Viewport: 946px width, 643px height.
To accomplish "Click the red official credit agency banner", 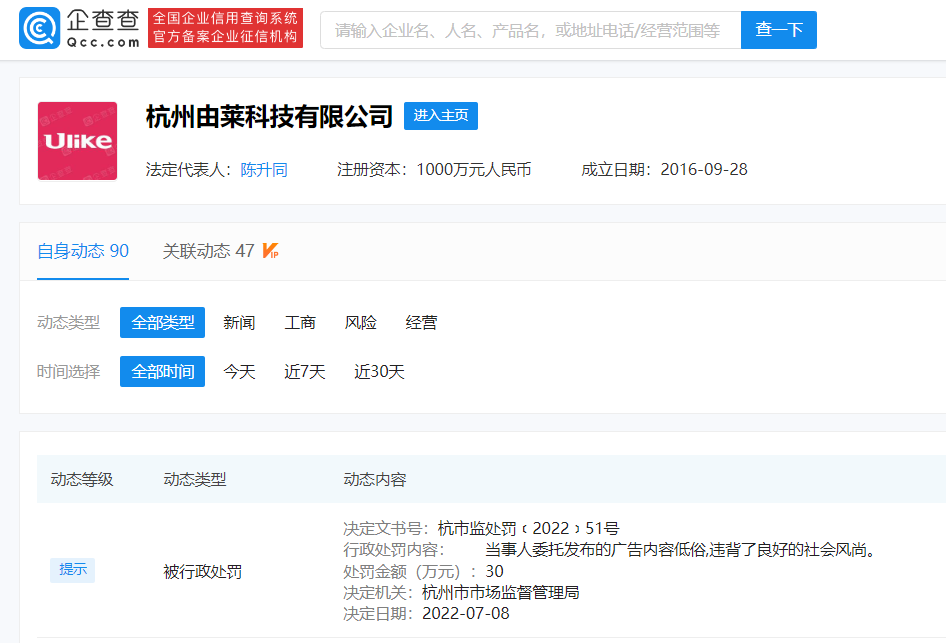I will pyautogui.click(x=225, y=29).
